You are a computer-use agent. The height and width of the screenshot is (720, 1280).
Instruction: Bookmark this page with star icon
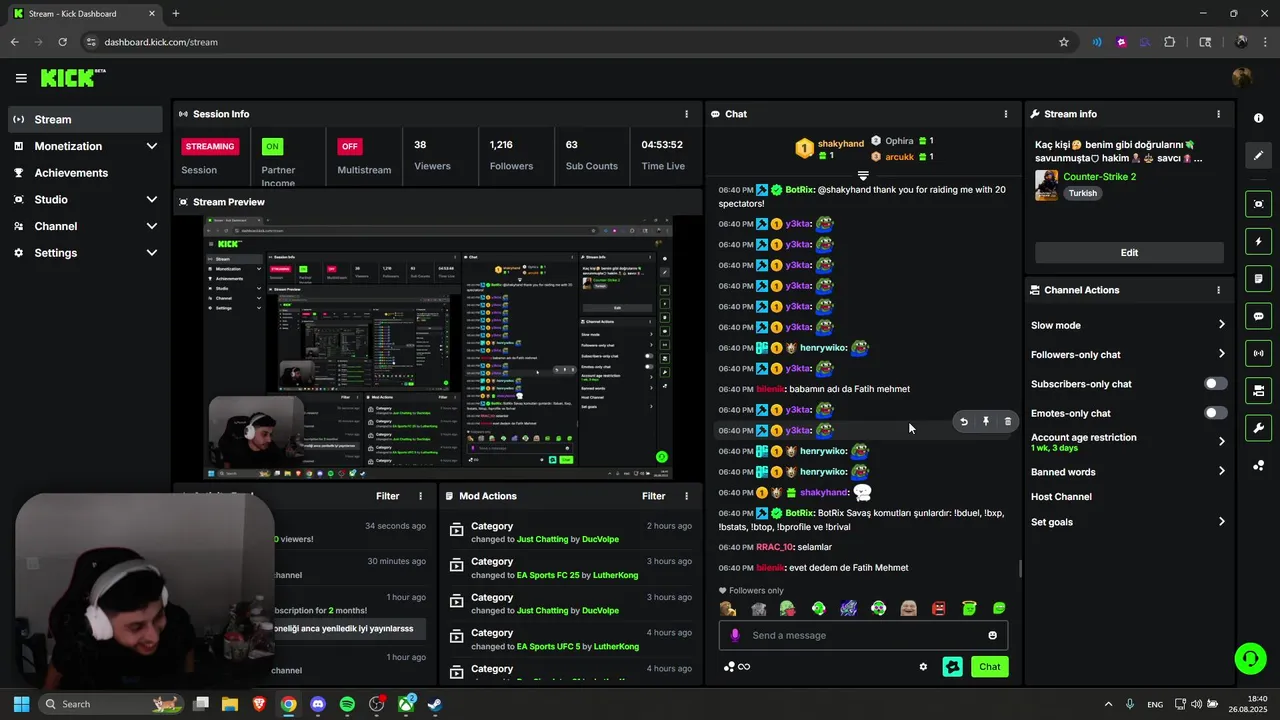tap(1064, 42)
